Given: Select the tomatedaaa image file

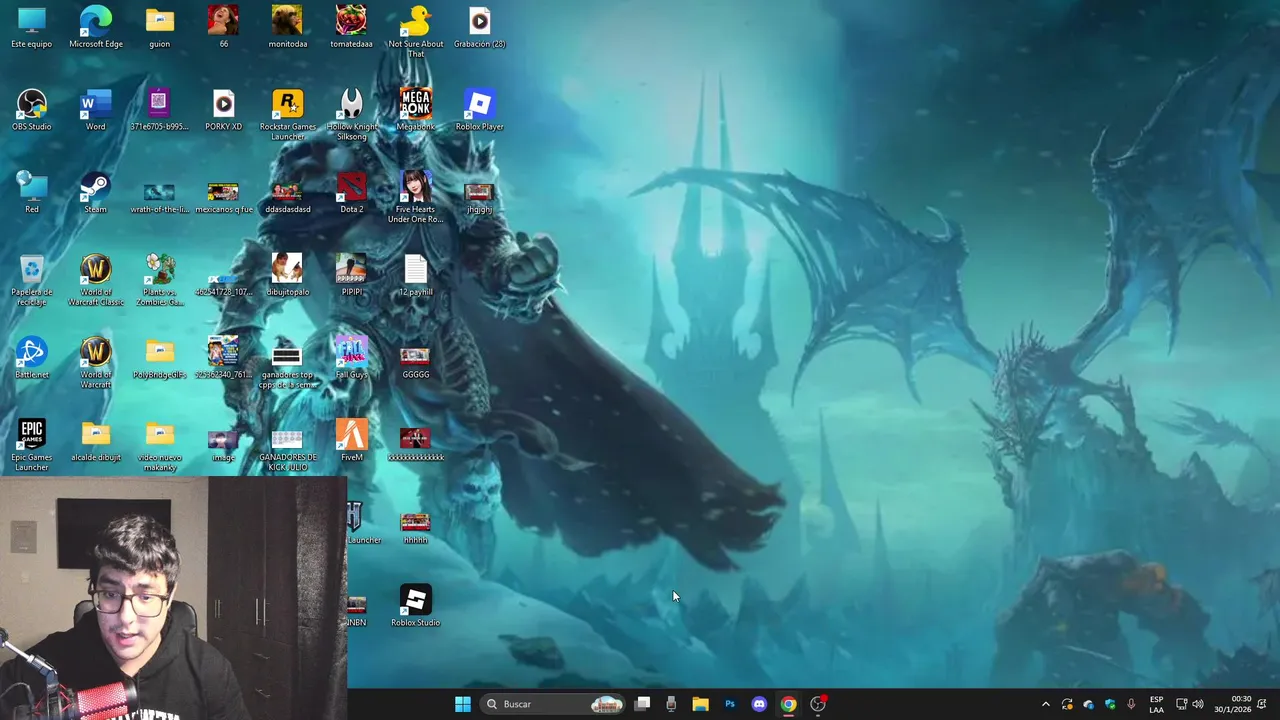Looking at the screenshot, I should 351,27.
